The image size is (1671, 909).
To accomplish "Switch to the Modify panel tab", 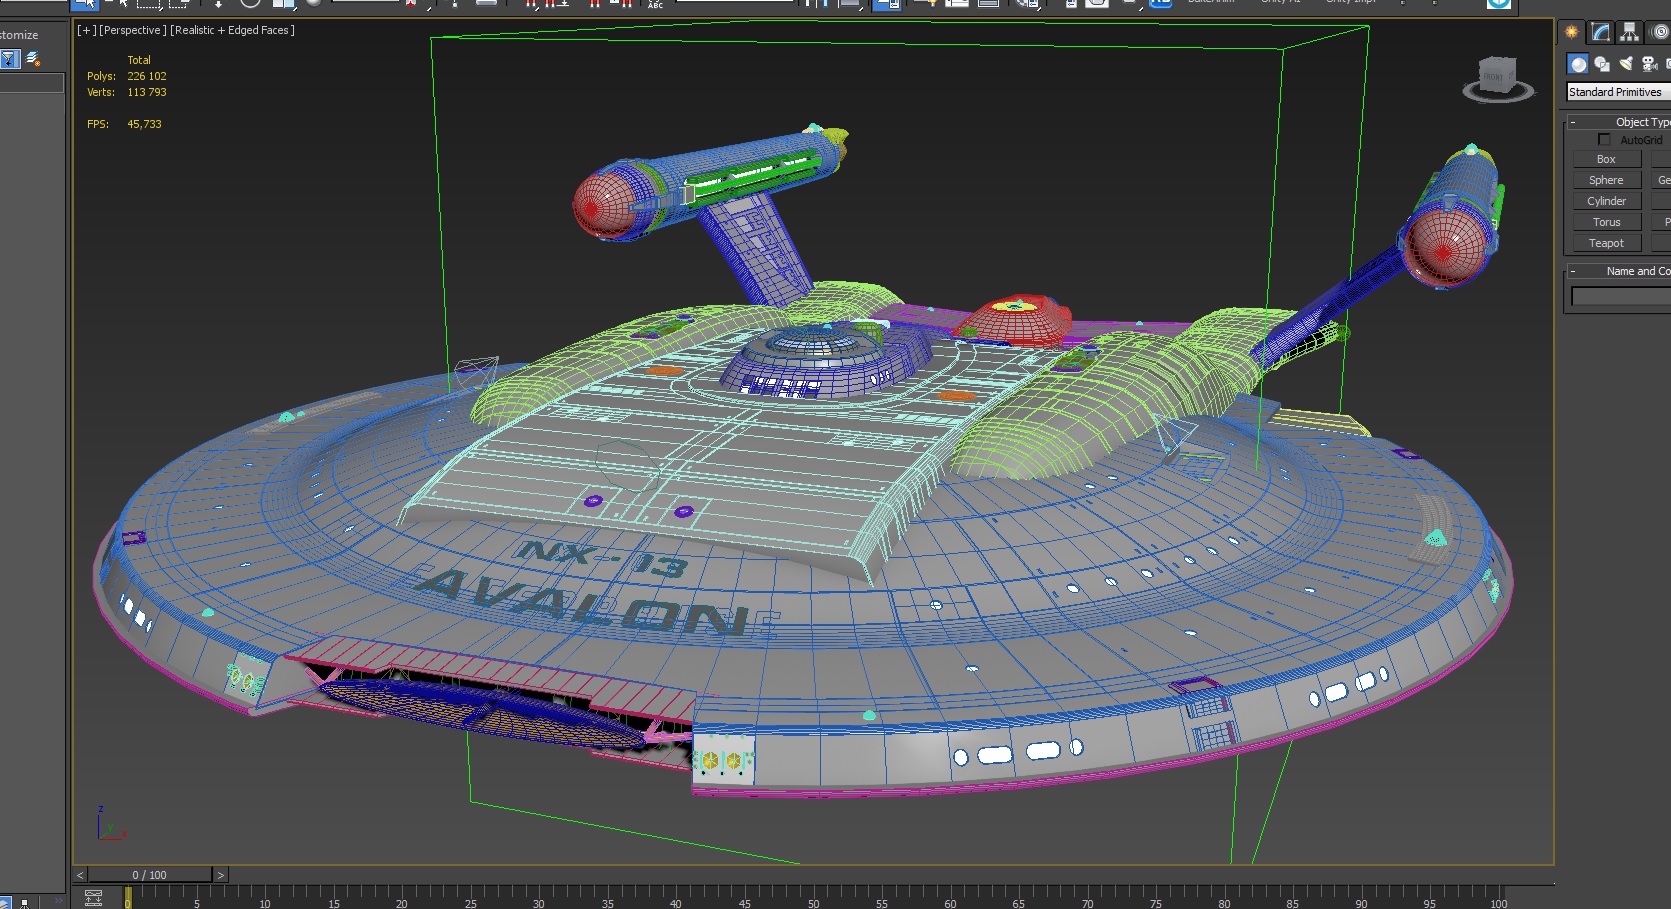I will tap(1601, 32).
